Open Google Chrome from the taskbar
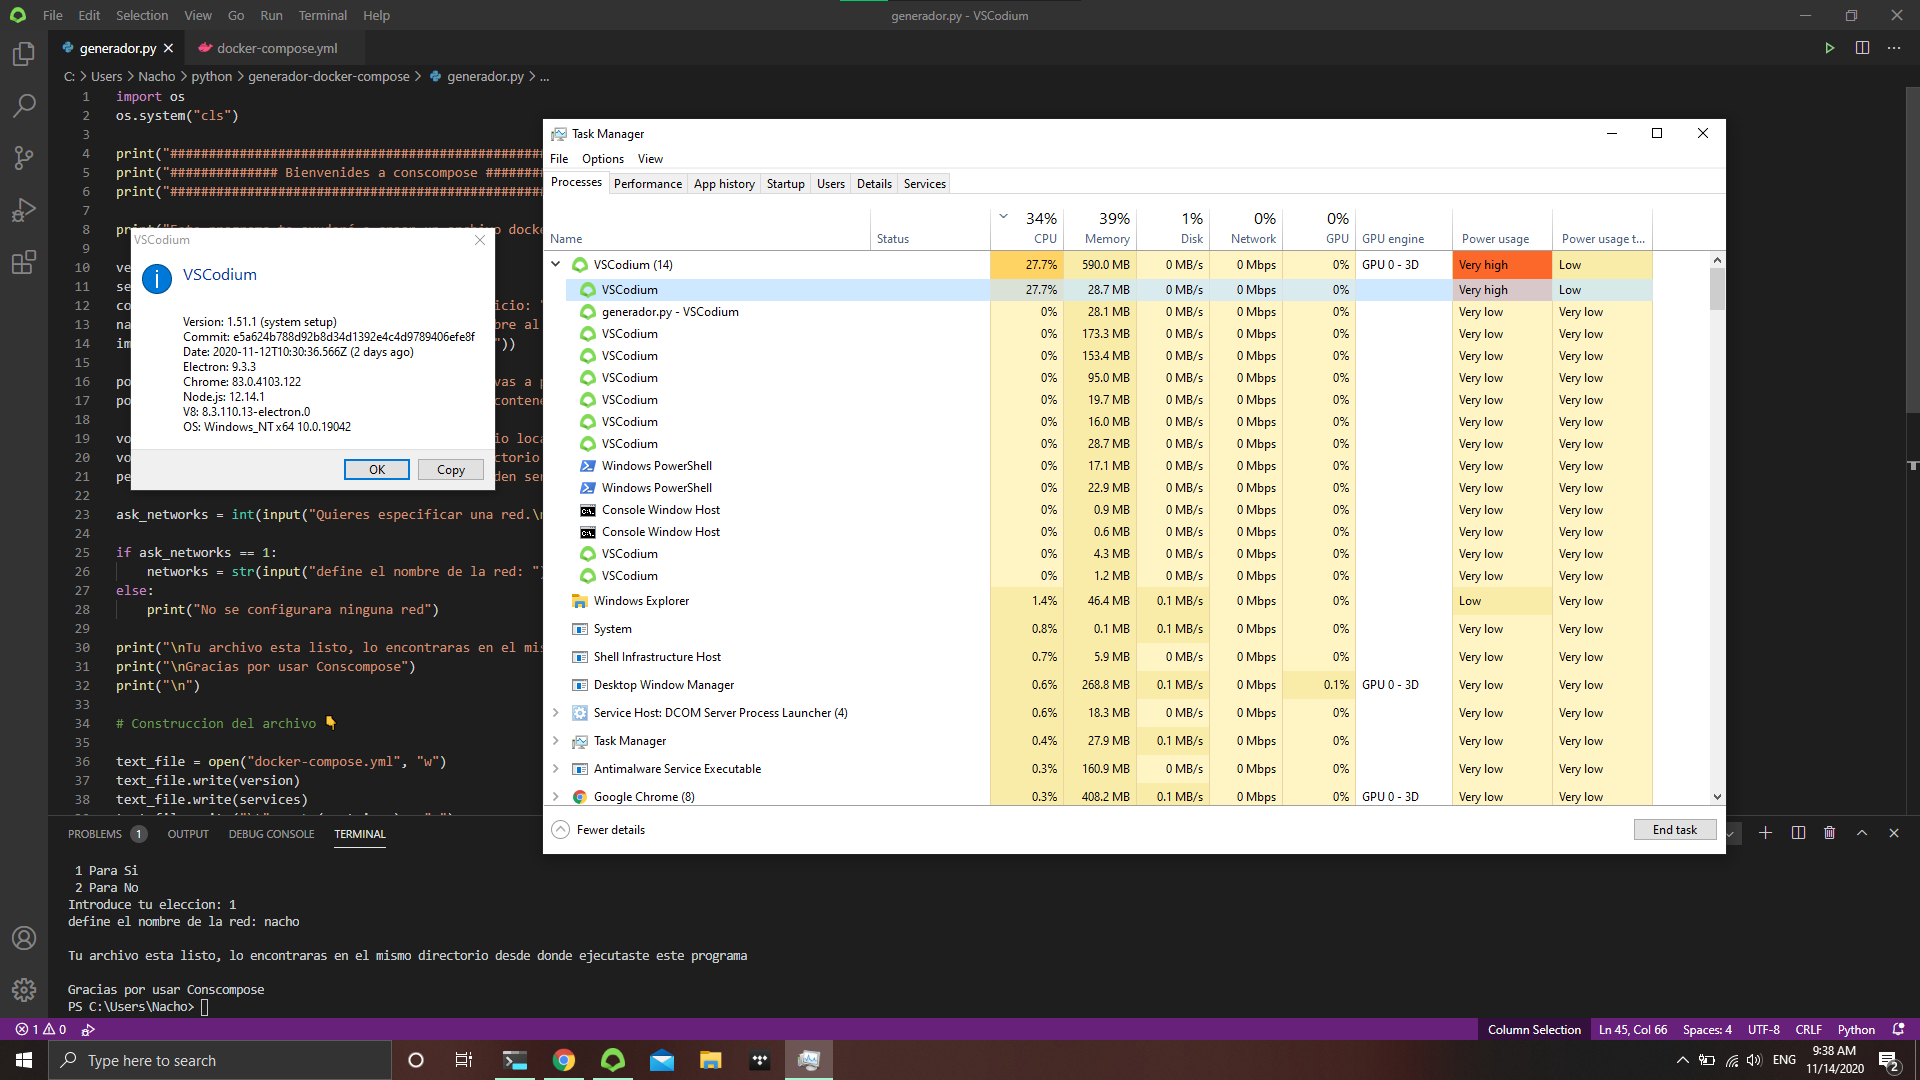1920x1080 pixels. [x=564, y=1060]
